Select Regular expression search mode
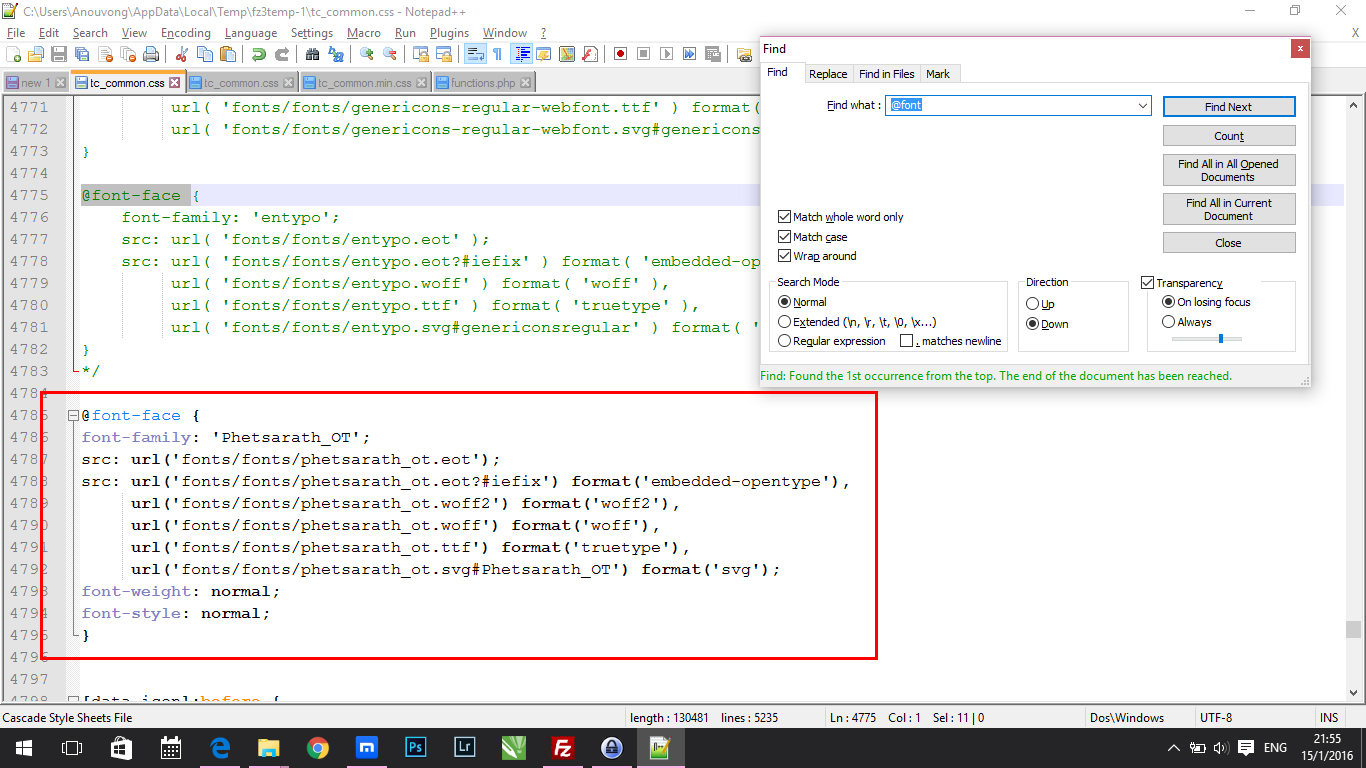This screenshot has height=768, width=1366. click(785, 341)
